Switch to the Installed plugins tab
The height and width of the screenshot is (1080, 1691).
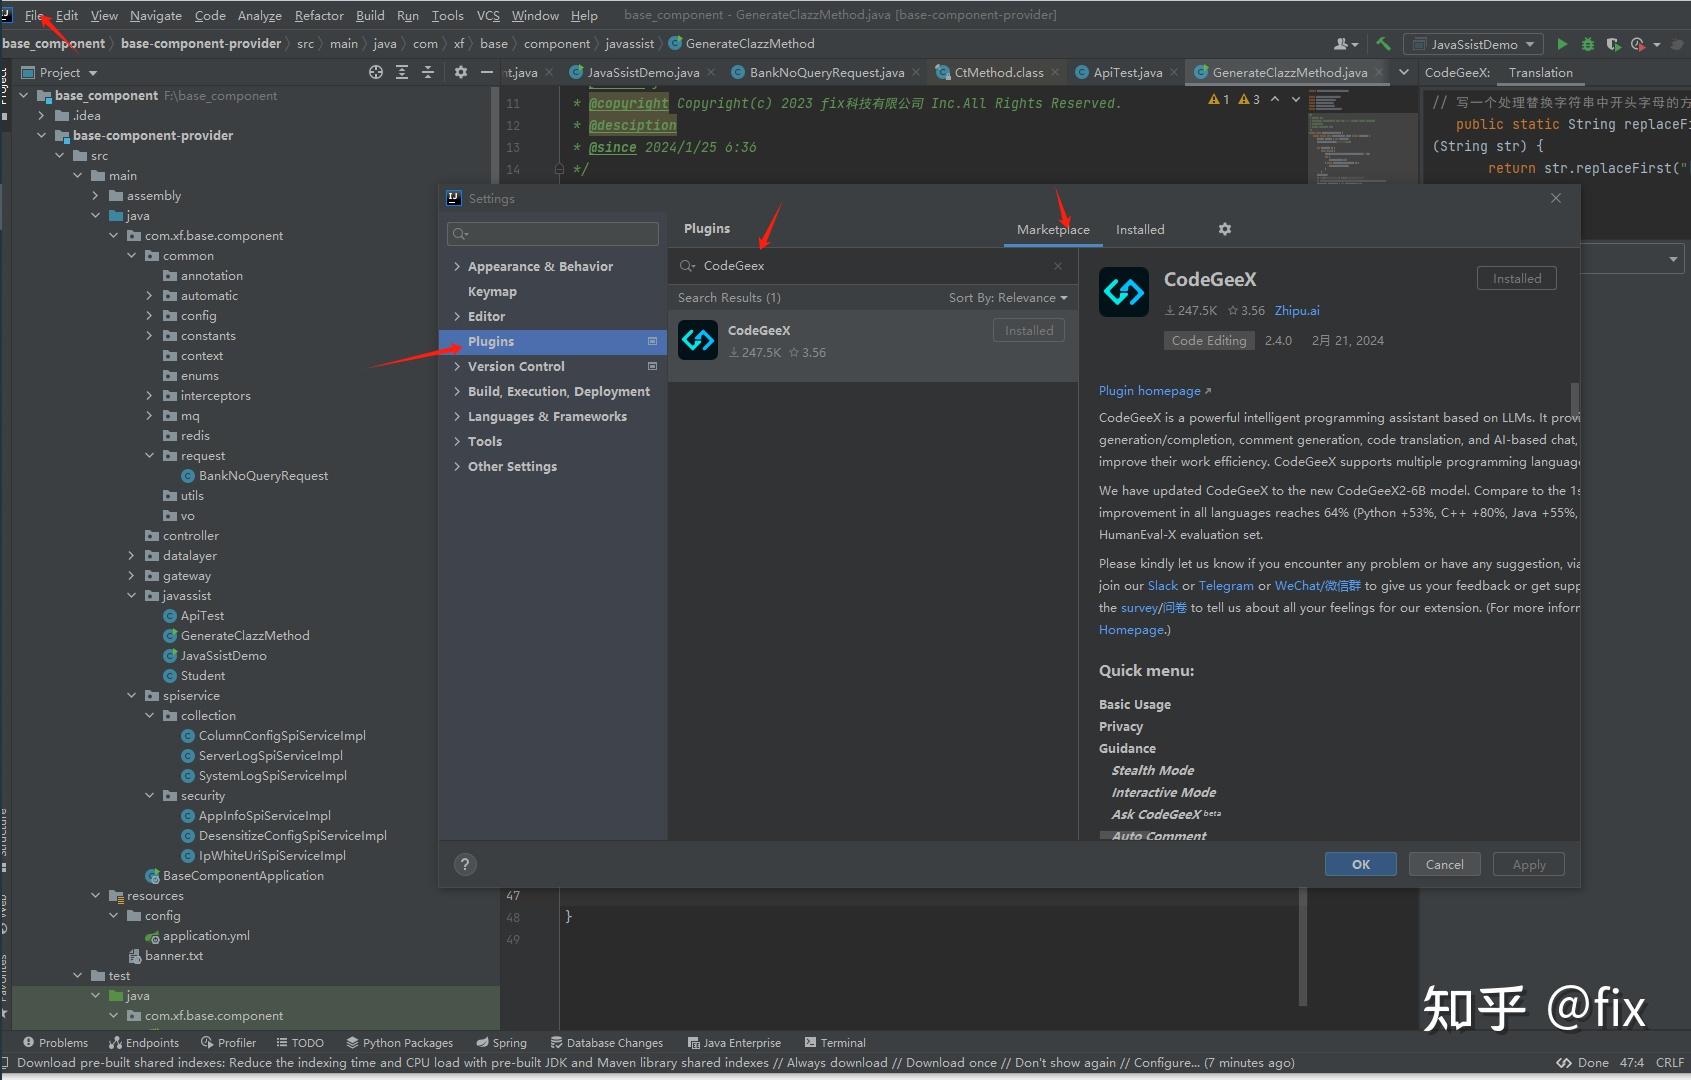click(1140, 229)
